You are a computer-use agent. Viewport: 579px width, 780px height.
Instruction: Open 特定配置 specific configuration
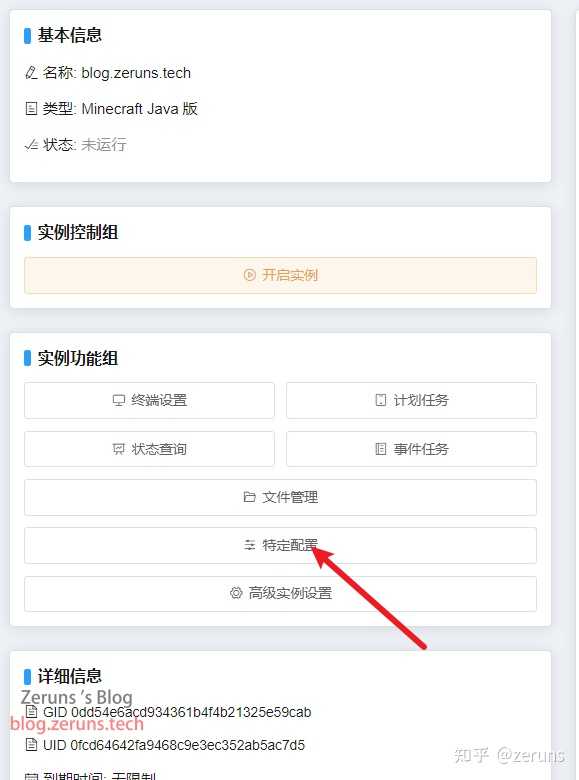(281, 546)
